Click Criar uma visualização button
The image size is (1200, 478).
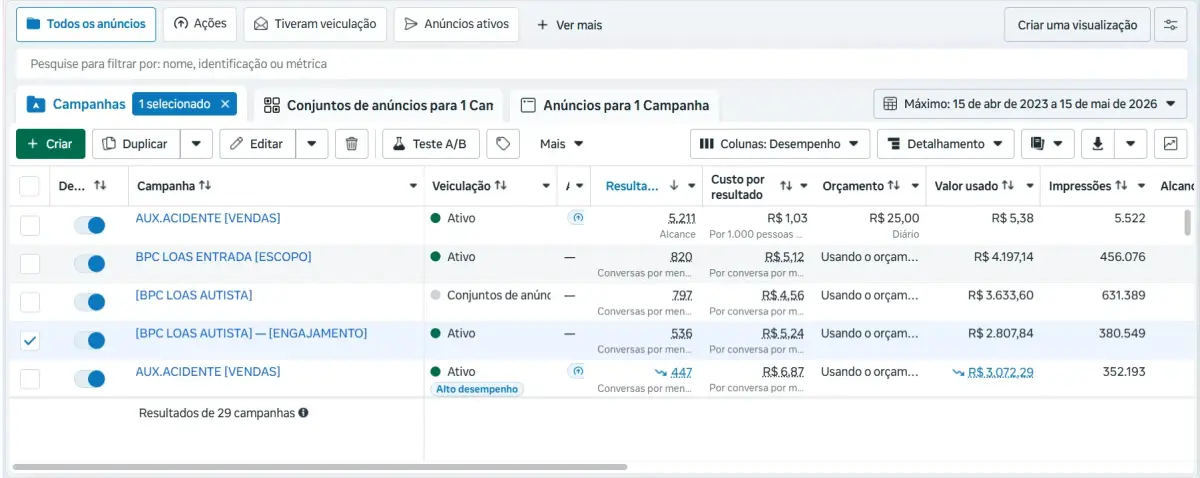coord(1077,25)
